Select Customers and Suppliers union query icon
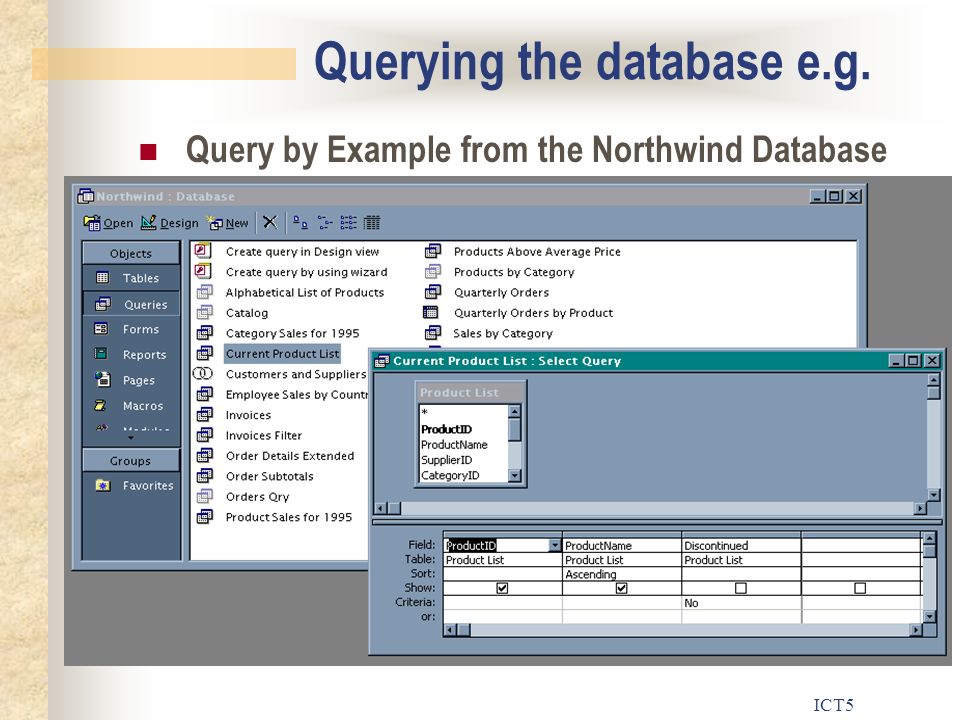960x720 pixels. (x=203, y=373)
